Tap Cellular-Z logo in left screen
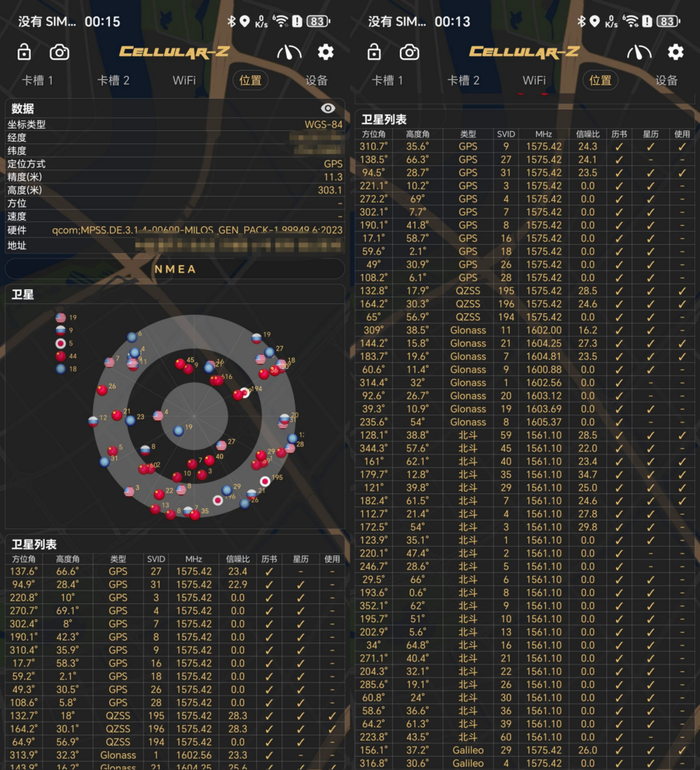The width and height of the screenshot is (700, 770). [x=174, y=52]
